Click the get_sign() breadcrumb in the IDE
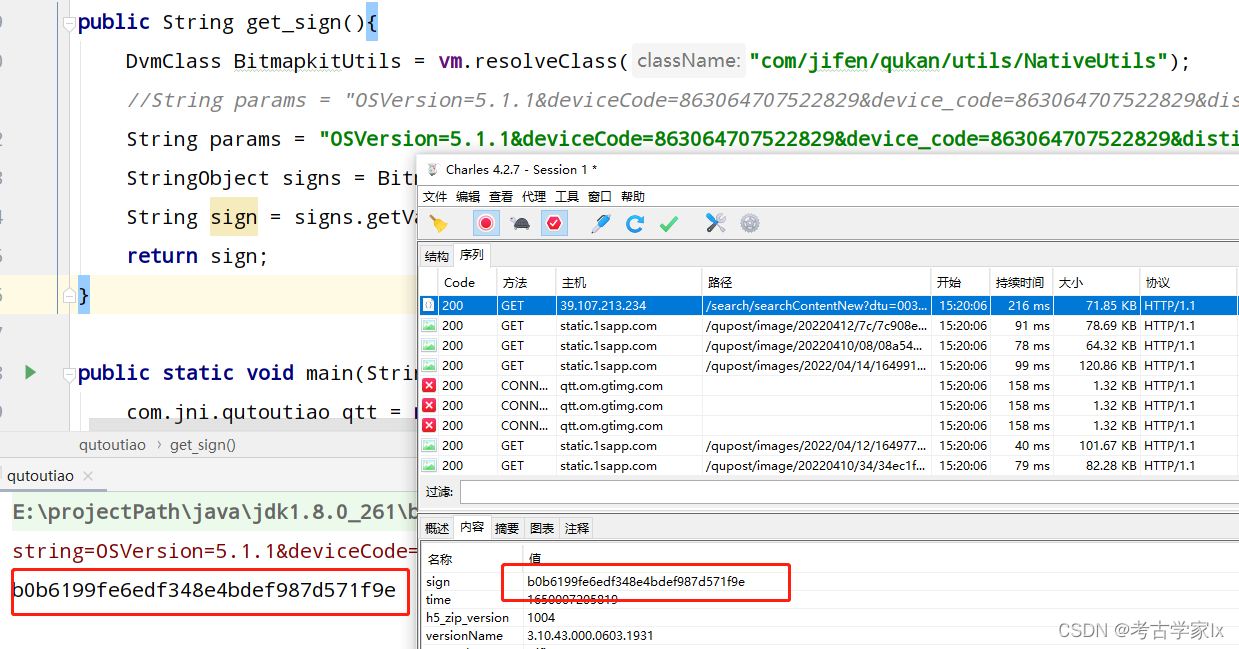The image size is (1239, 649). (x=203, y=445)
